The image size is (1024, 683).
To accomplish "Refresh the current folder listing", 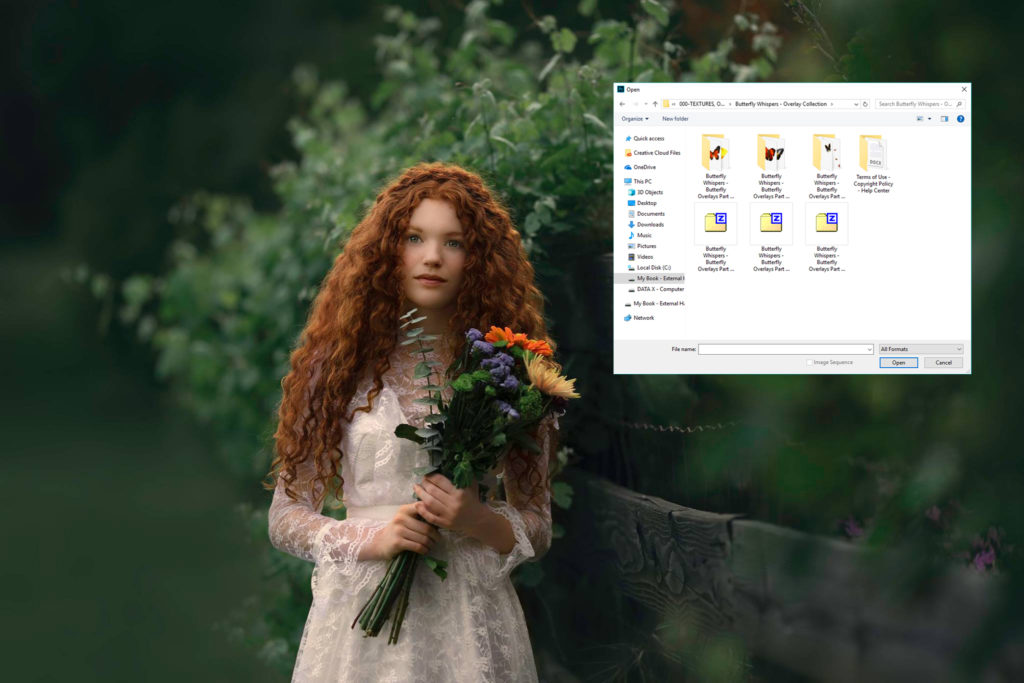I will (865, 104).
